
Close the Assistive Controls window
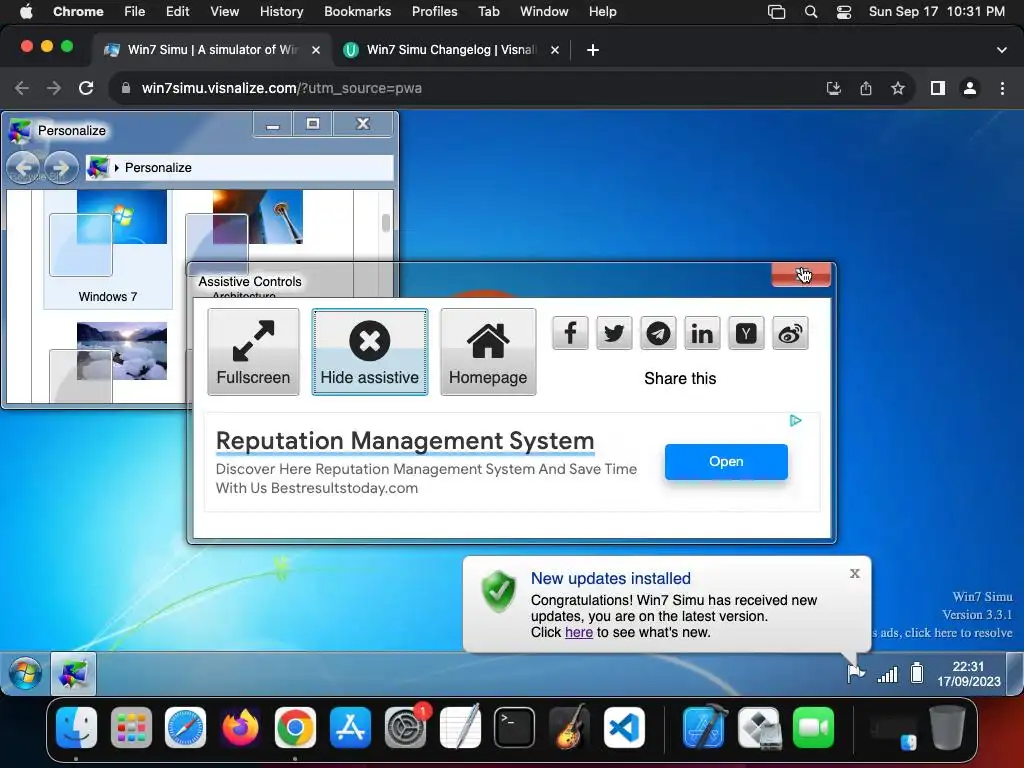801,275
